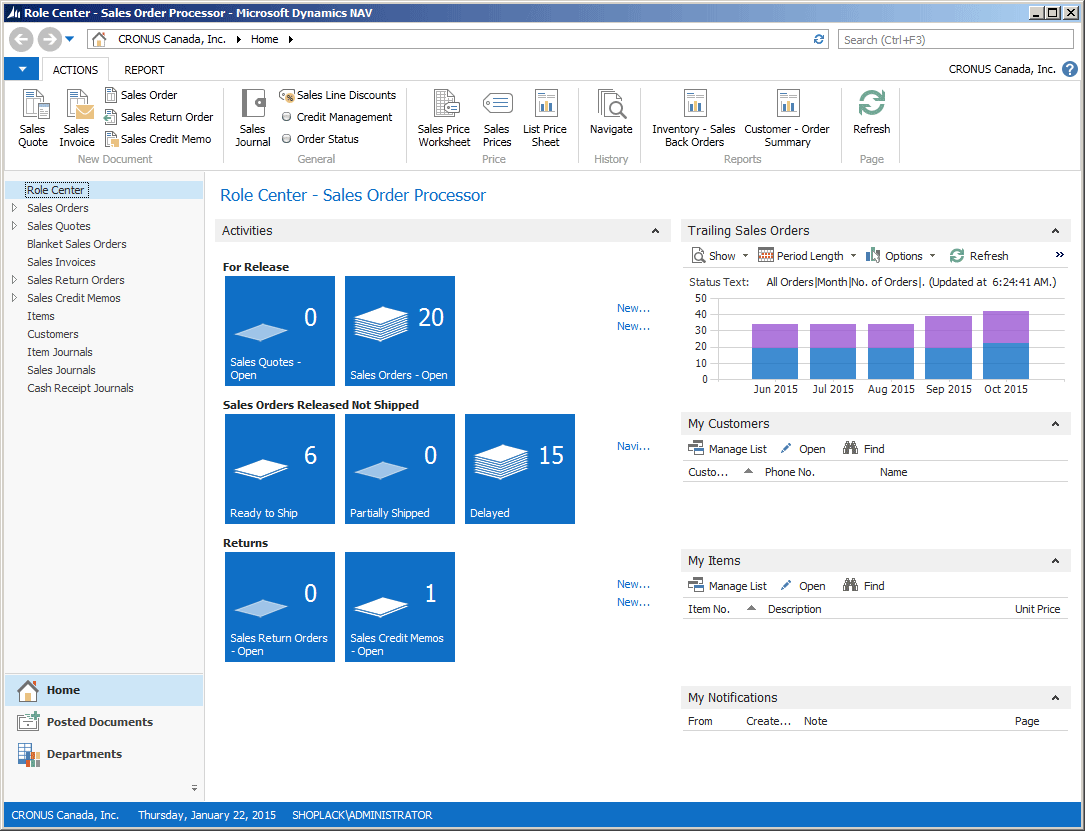Open the Delayed orders tile
The width and height of the screenshot is (1085, 831).
click(x=520, y=468)
